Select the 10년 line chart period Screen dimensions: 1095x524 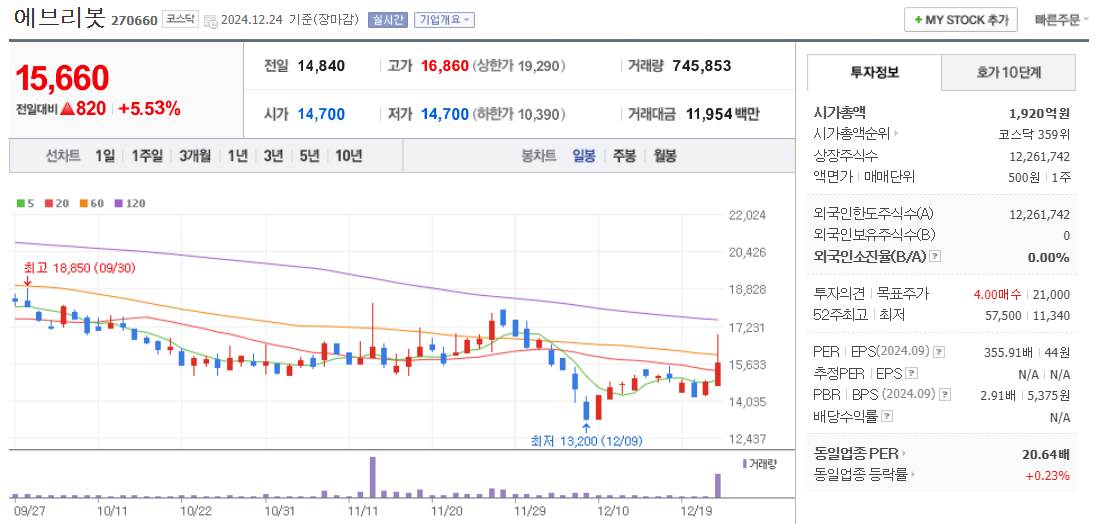tap(348, 156)
